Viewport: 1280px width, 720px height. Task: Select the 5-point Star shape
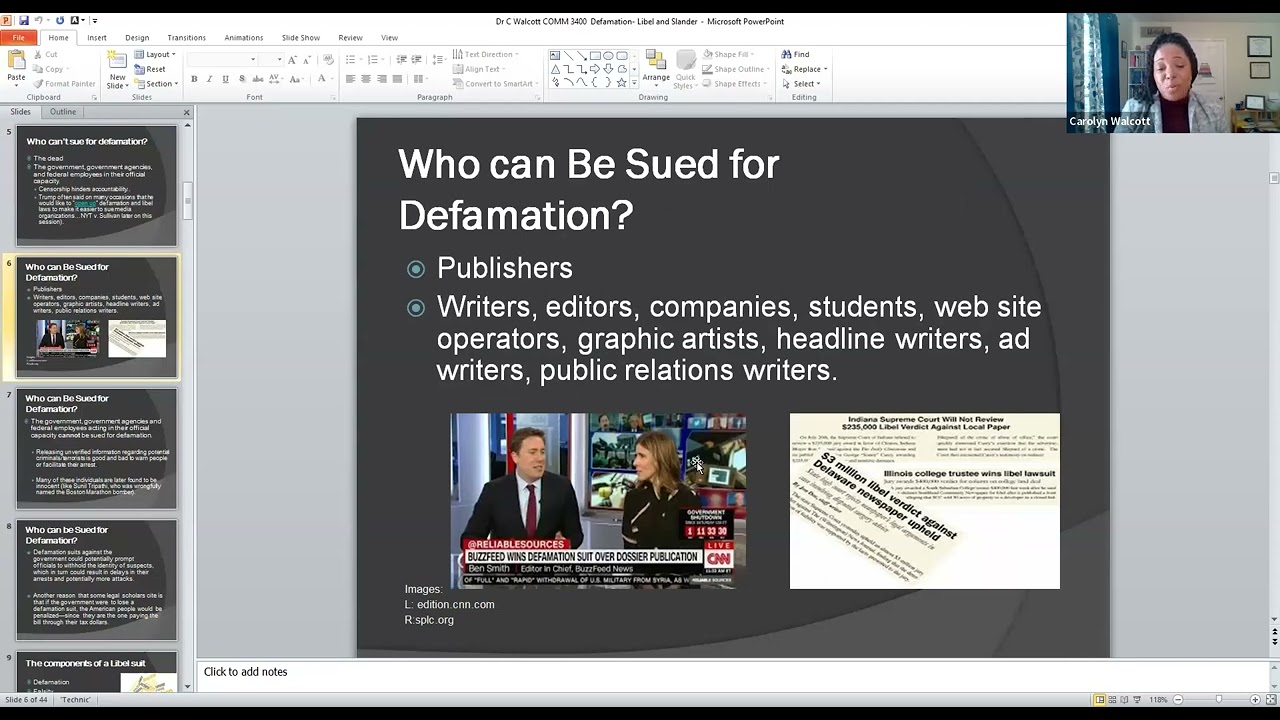tap(621, 82)
